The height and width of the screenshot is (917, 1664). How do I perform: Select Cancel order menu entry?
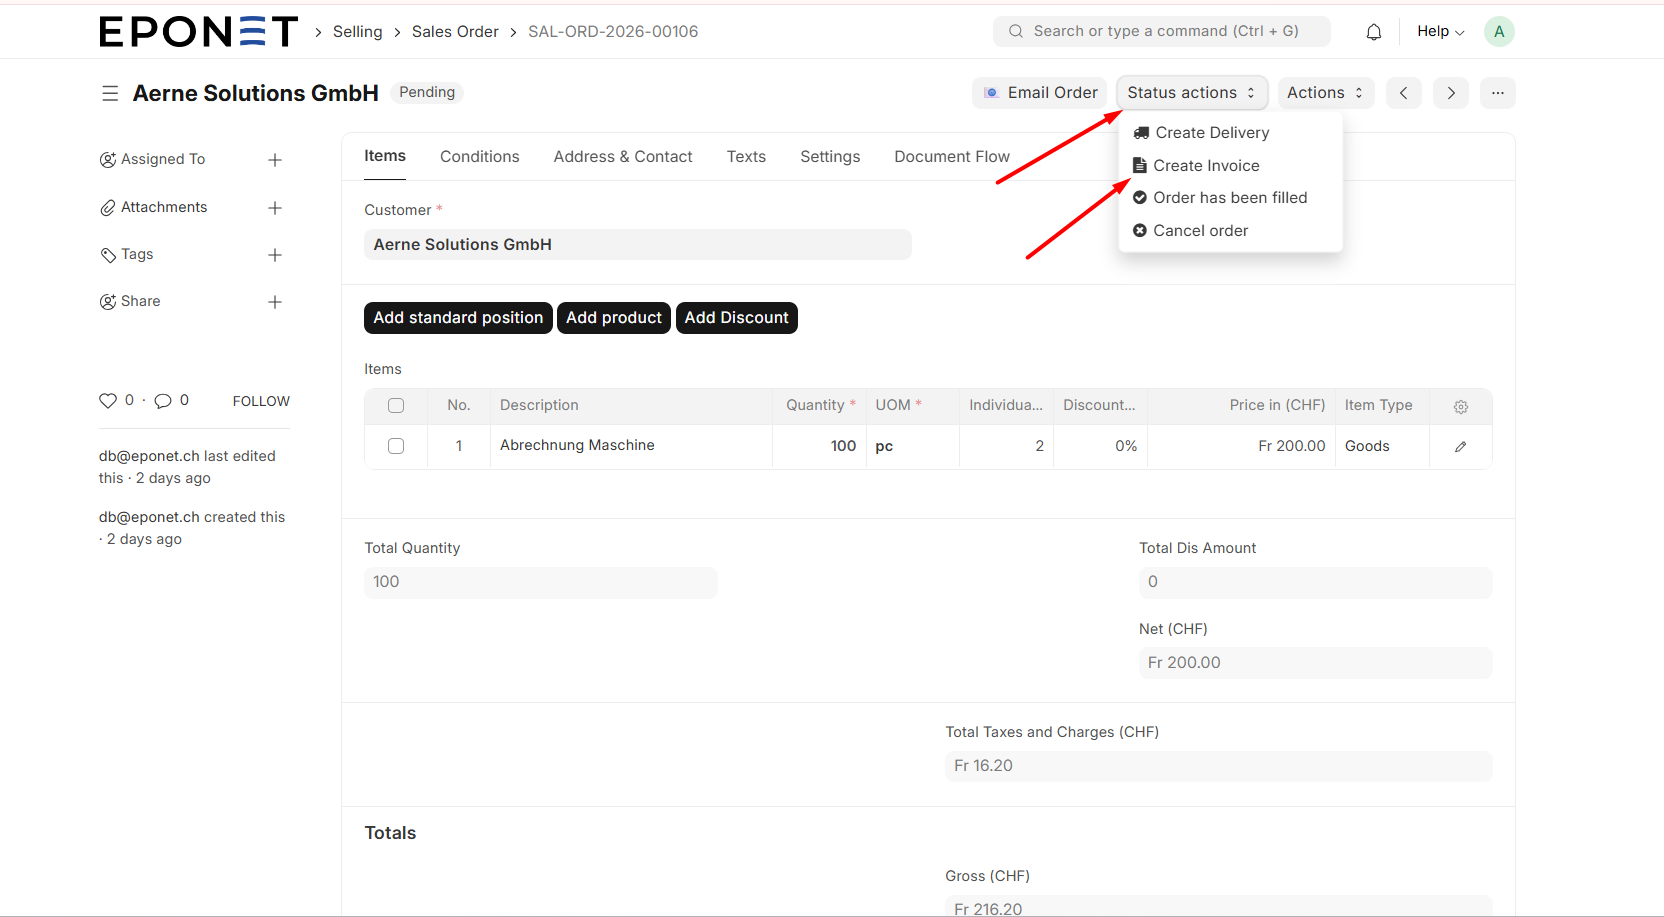[1200, 231]
